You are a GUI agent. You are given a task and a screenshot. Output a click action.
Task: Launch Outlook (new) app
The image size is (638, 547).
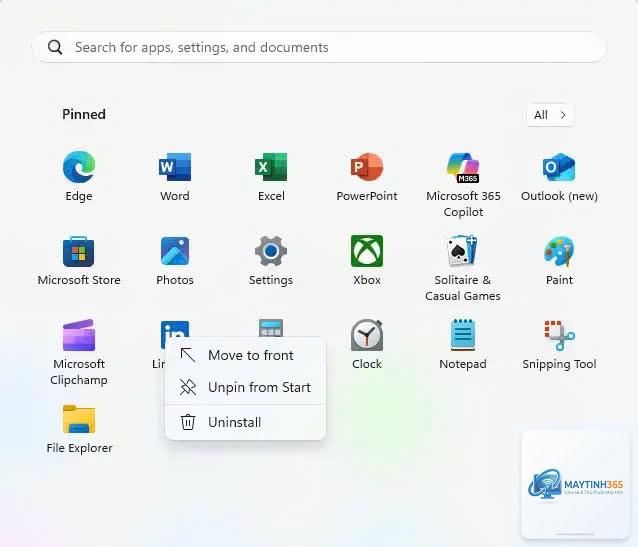coord(559,167)
